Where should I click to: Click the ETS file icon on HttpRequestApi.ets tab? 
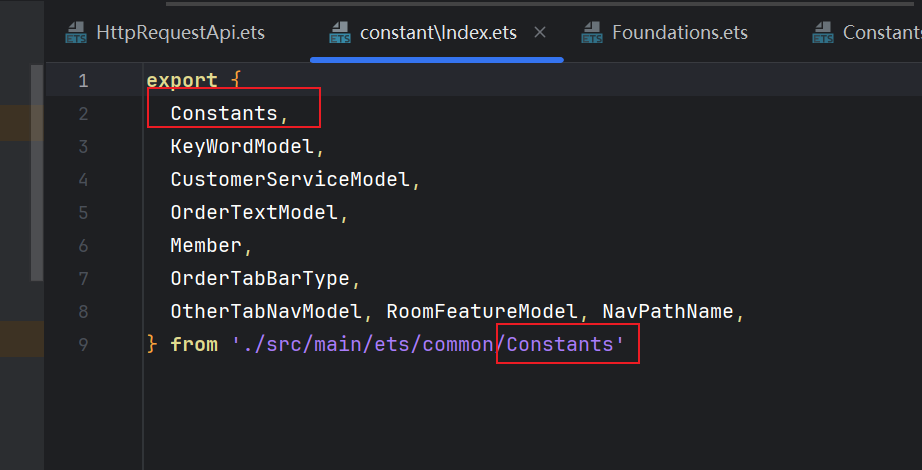tap(76, 33)
